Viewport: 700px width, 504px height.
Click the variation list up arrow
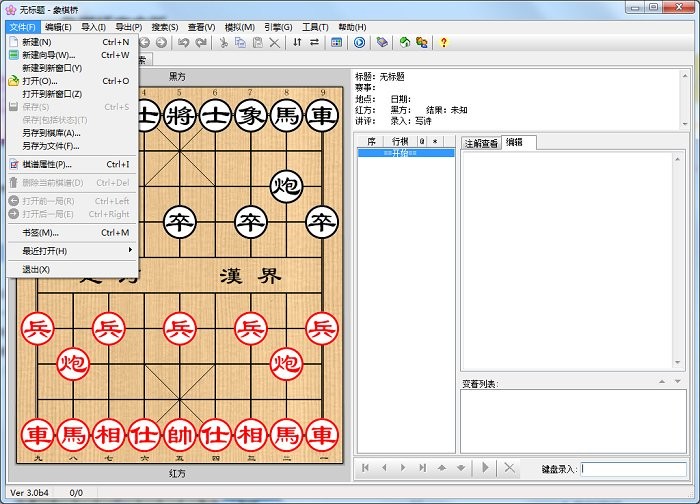pyautogui.click(x=661, y=382)
